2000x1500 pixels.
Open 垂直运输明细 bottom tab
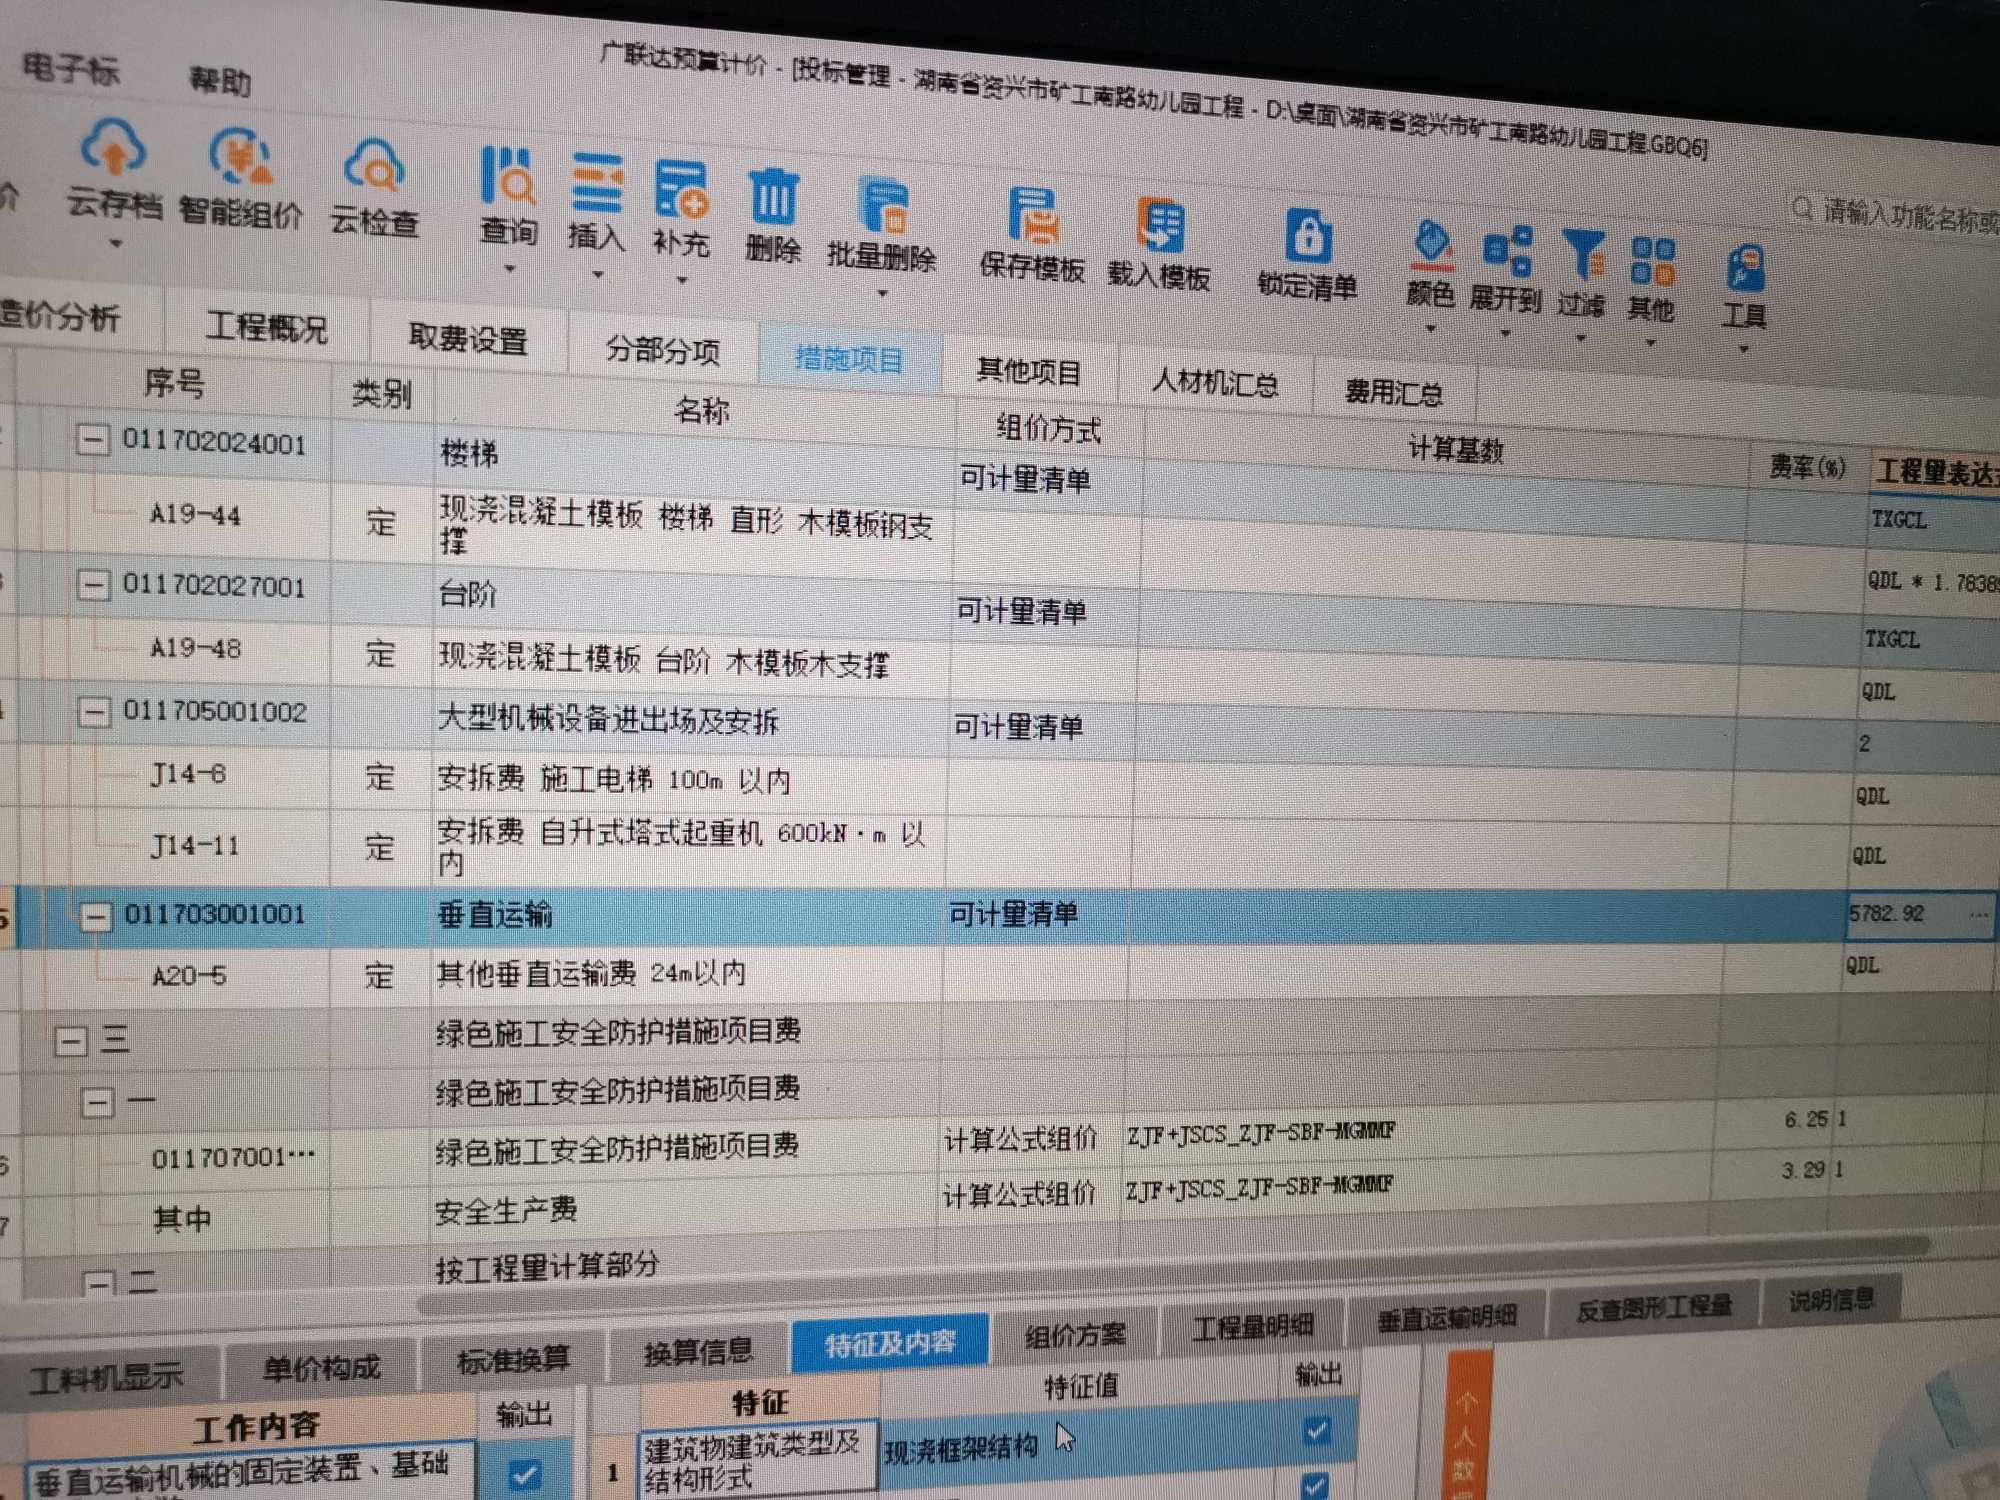coord(1447,1317)
